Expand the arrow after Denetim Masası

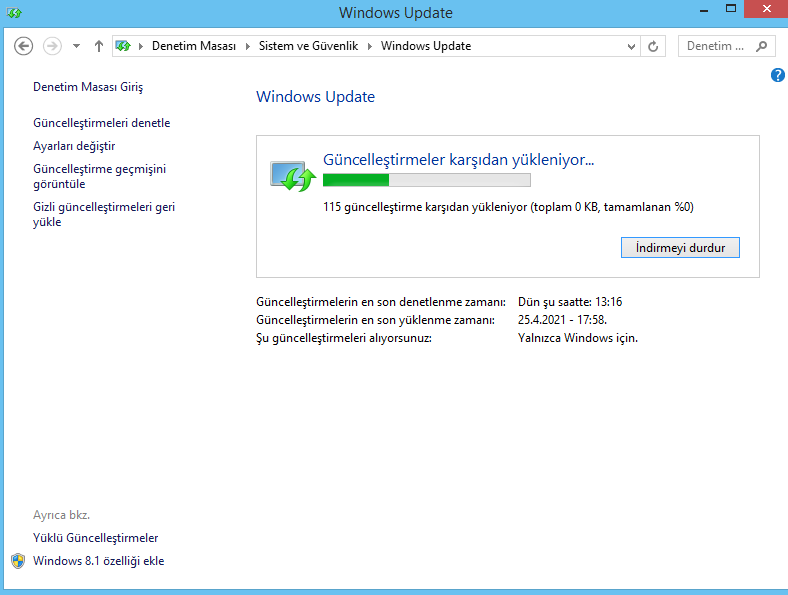point(248,46)
